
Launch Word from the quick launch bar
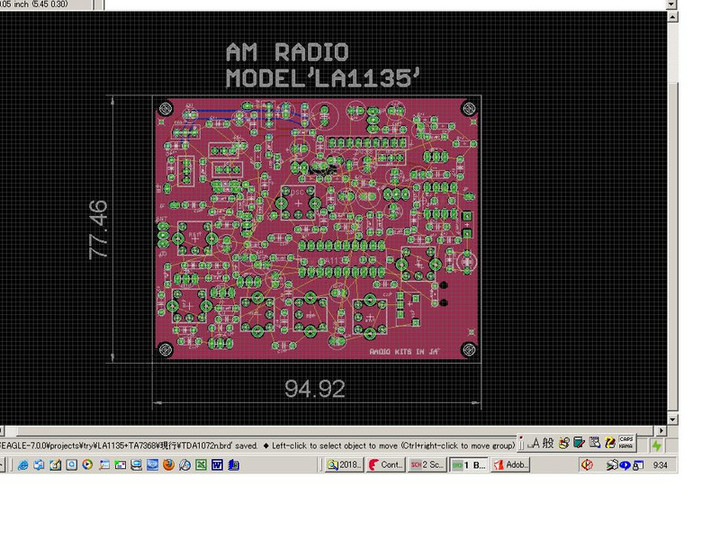[x=217, y=465]
